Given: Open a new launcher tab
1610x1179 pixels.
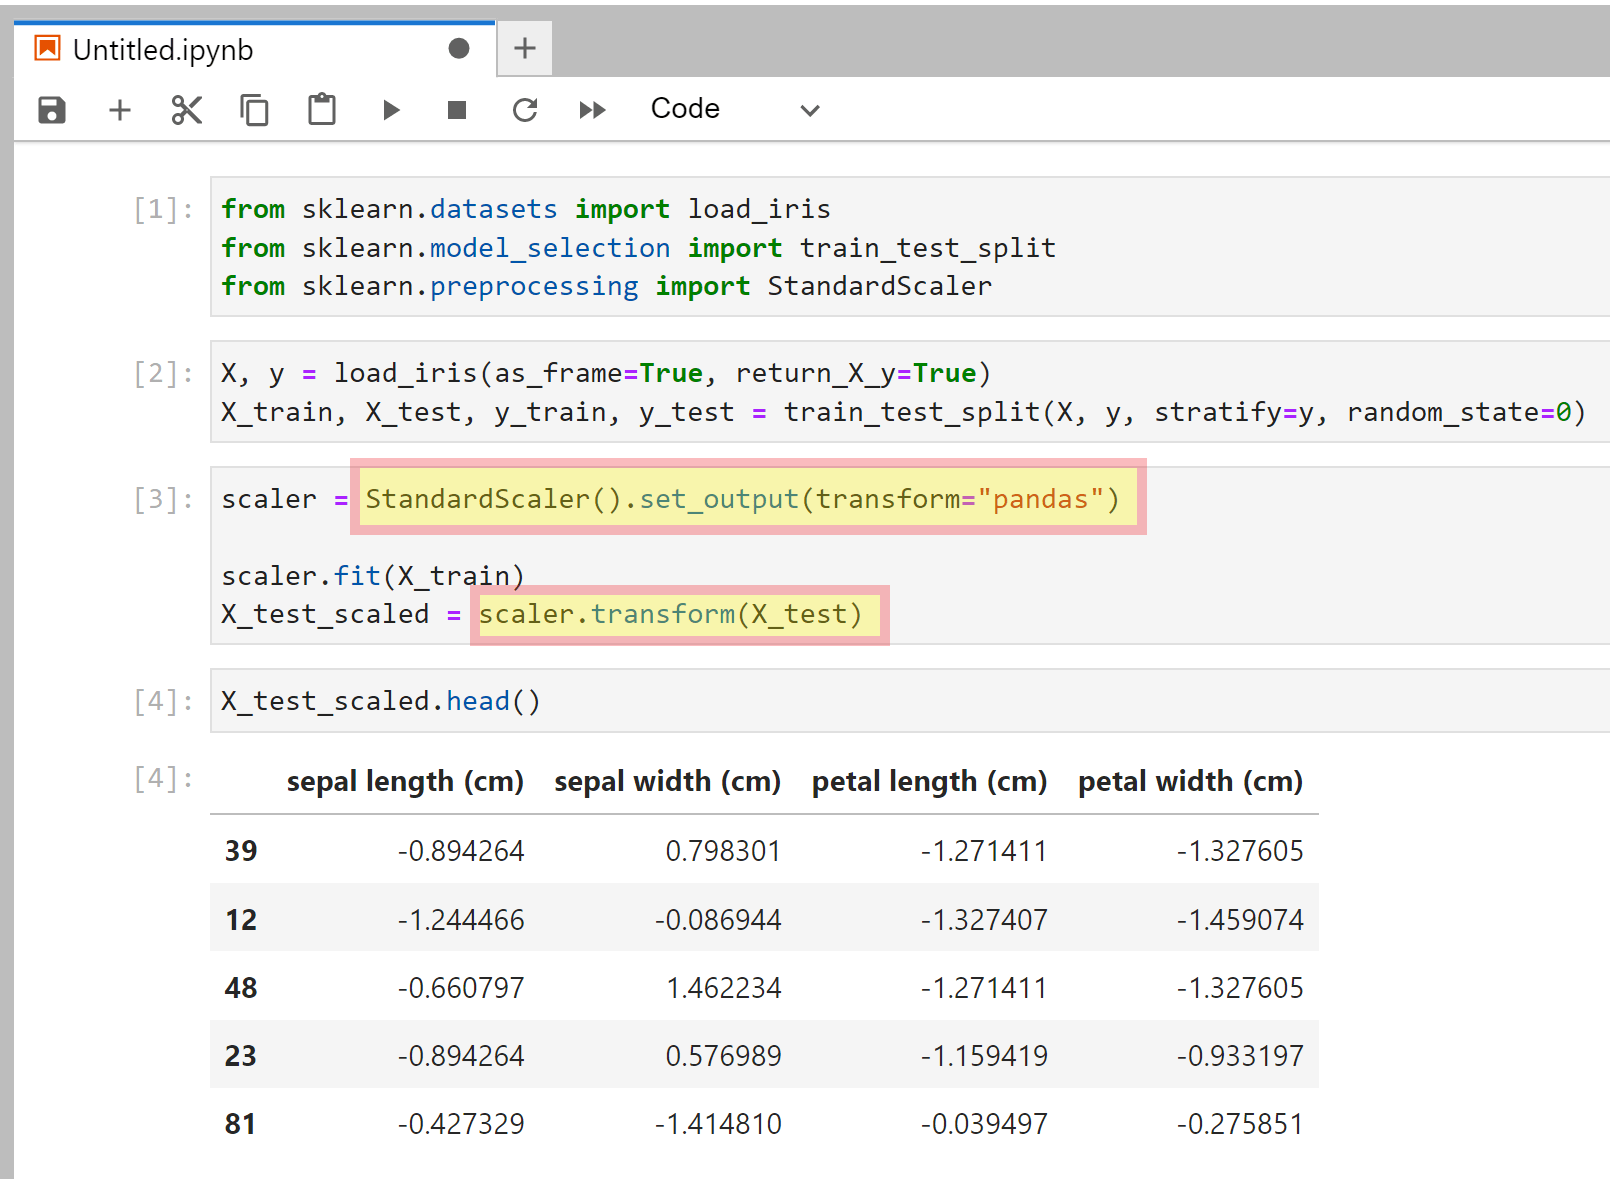Looking at the screenshot, I should pos(524,48).
